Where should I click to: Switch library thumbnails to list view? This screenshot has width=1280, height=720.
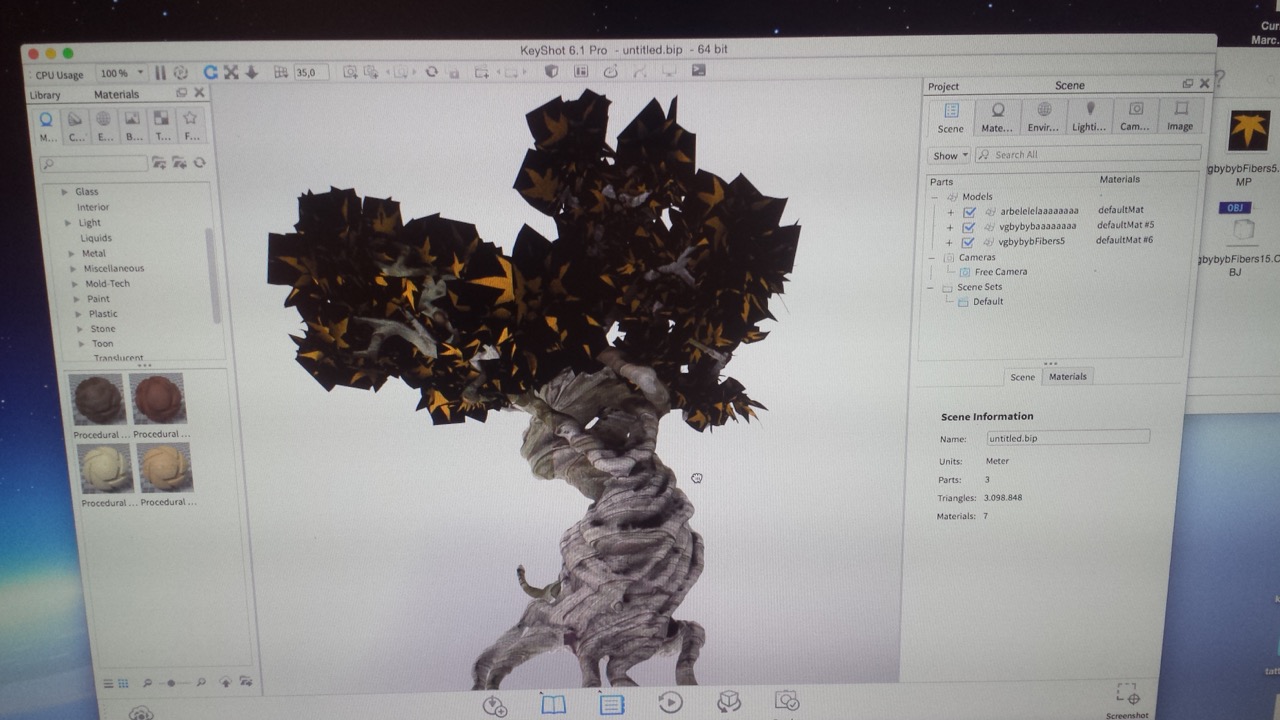[x=109, y=683]
